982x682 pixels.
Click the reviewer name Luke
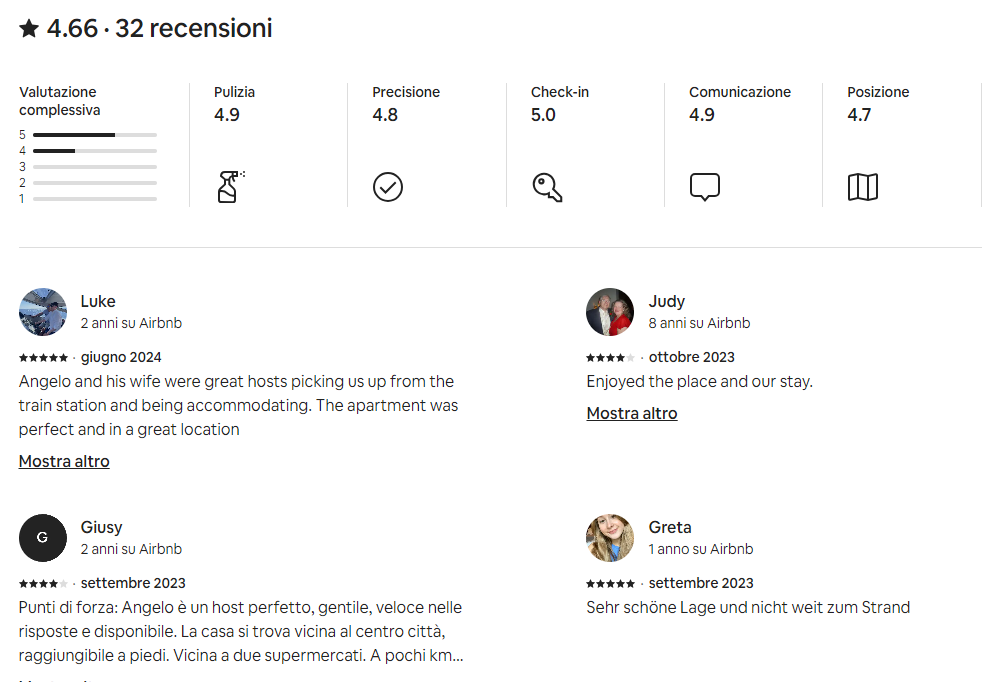(x=98, y=301)
